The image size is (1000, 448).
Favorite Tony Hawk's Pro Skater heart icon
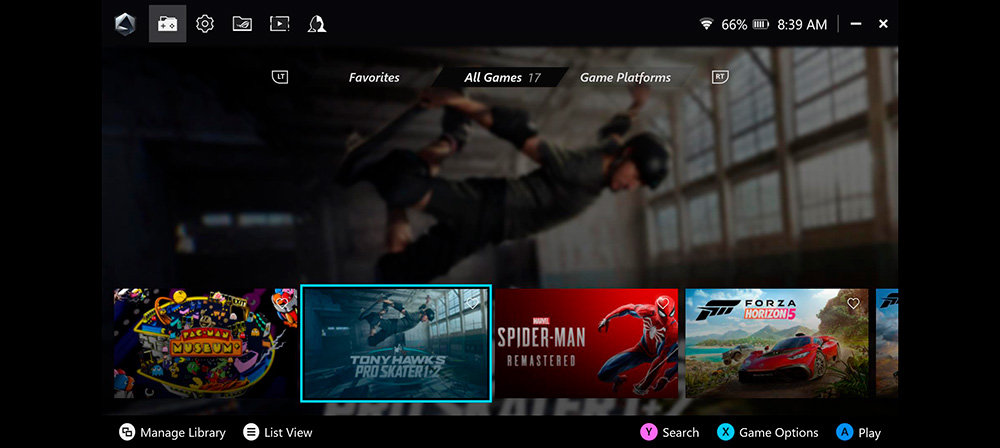coord(473,304)
